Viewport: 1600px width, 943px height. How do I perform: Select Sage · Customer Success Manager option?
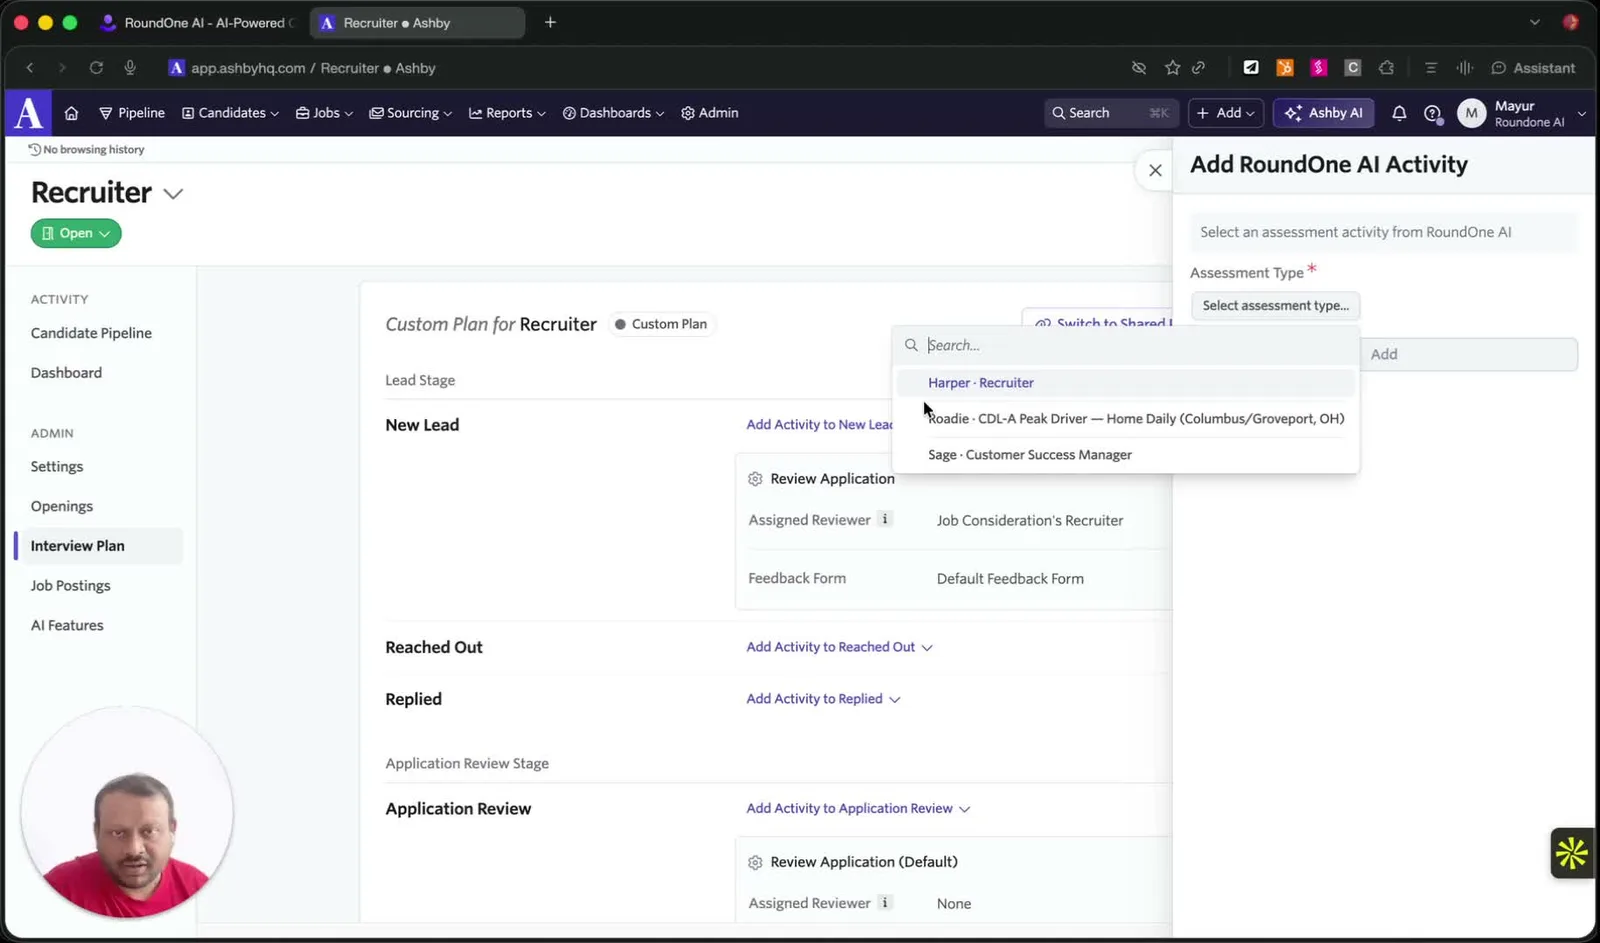(1126, 455)
